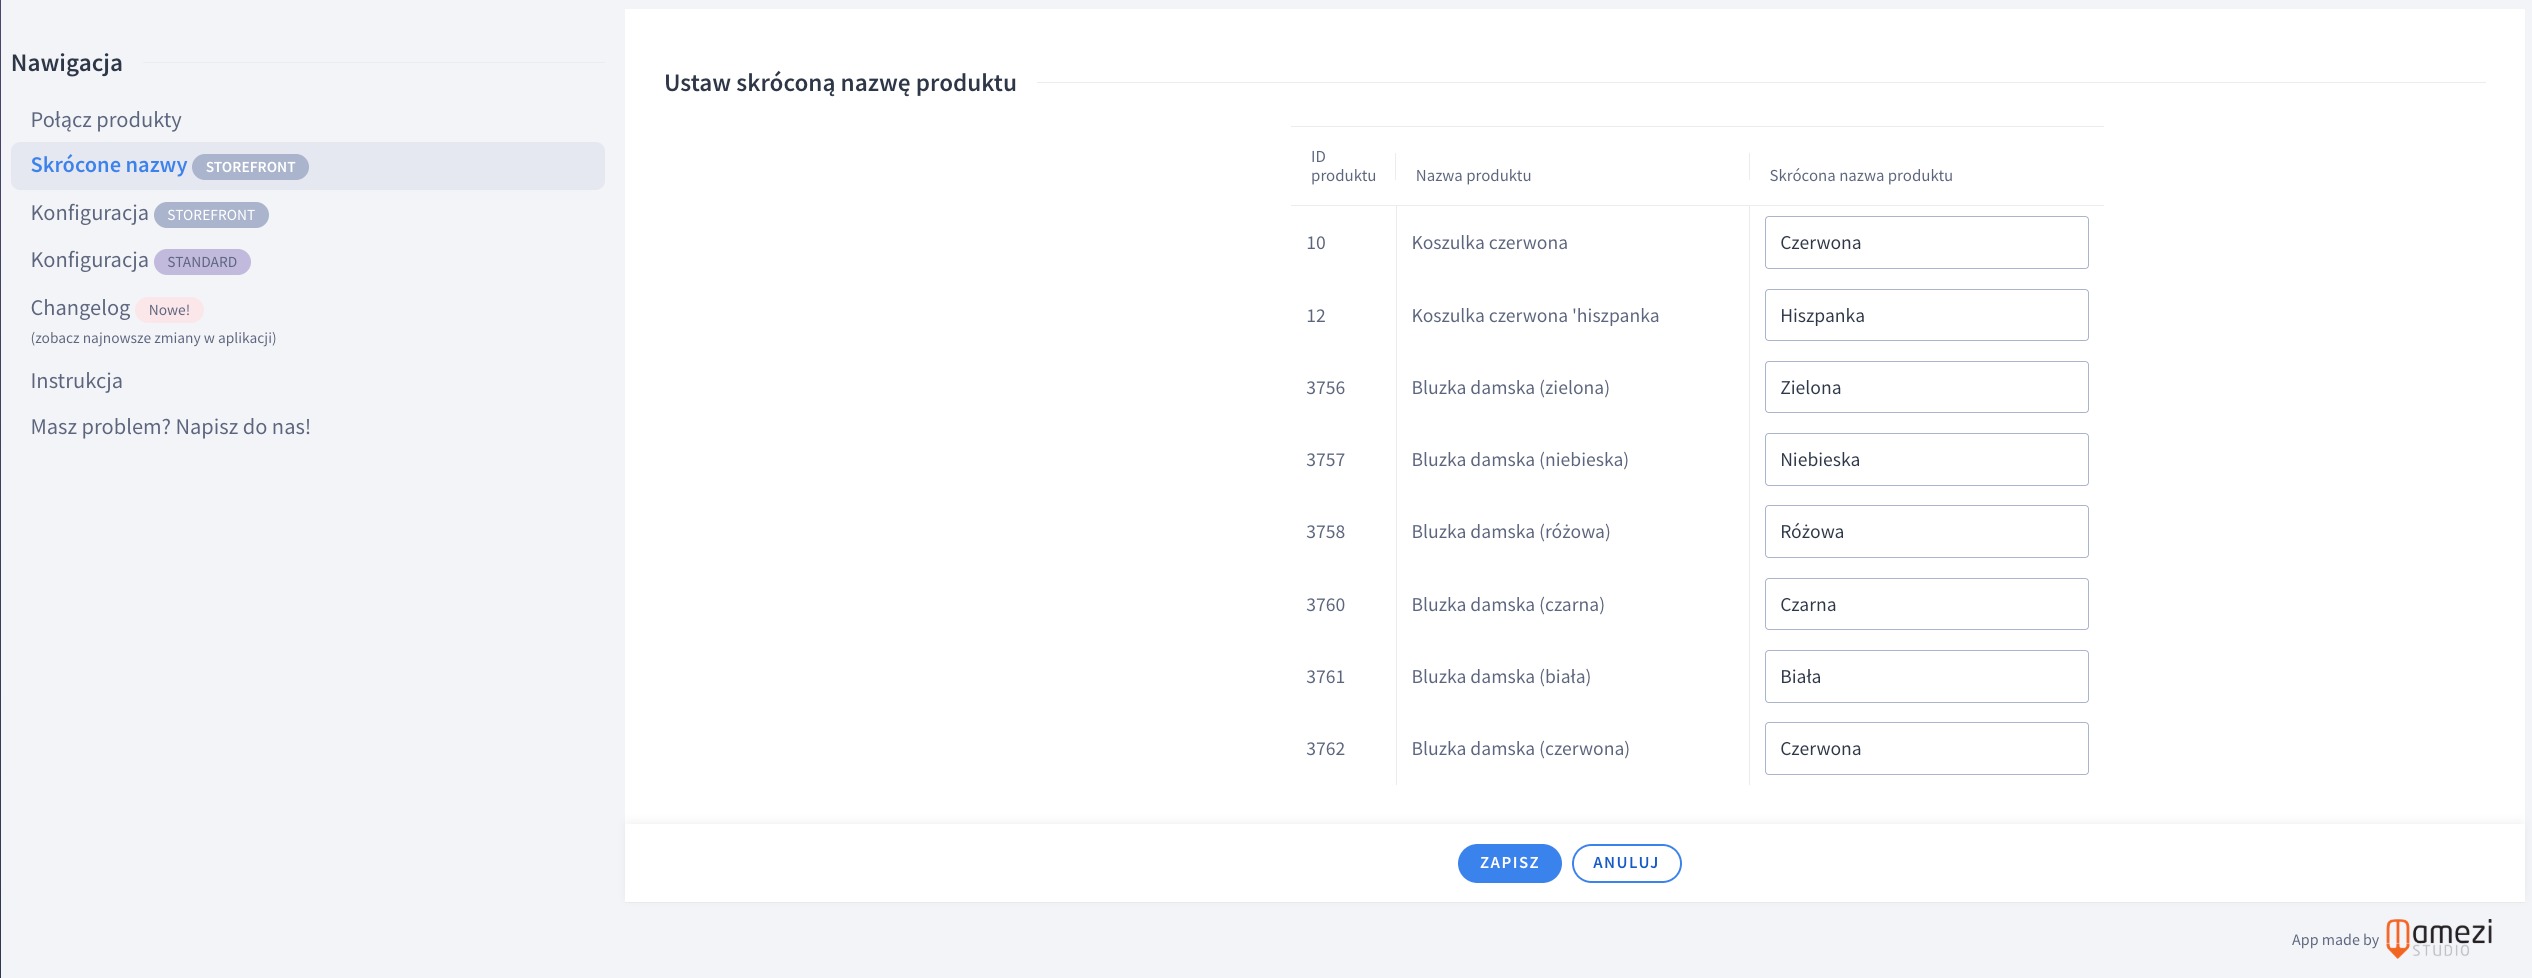The image size is (2532, 978).
Task: Click the Różowa short name field
Action: [x=1925, y=532]
